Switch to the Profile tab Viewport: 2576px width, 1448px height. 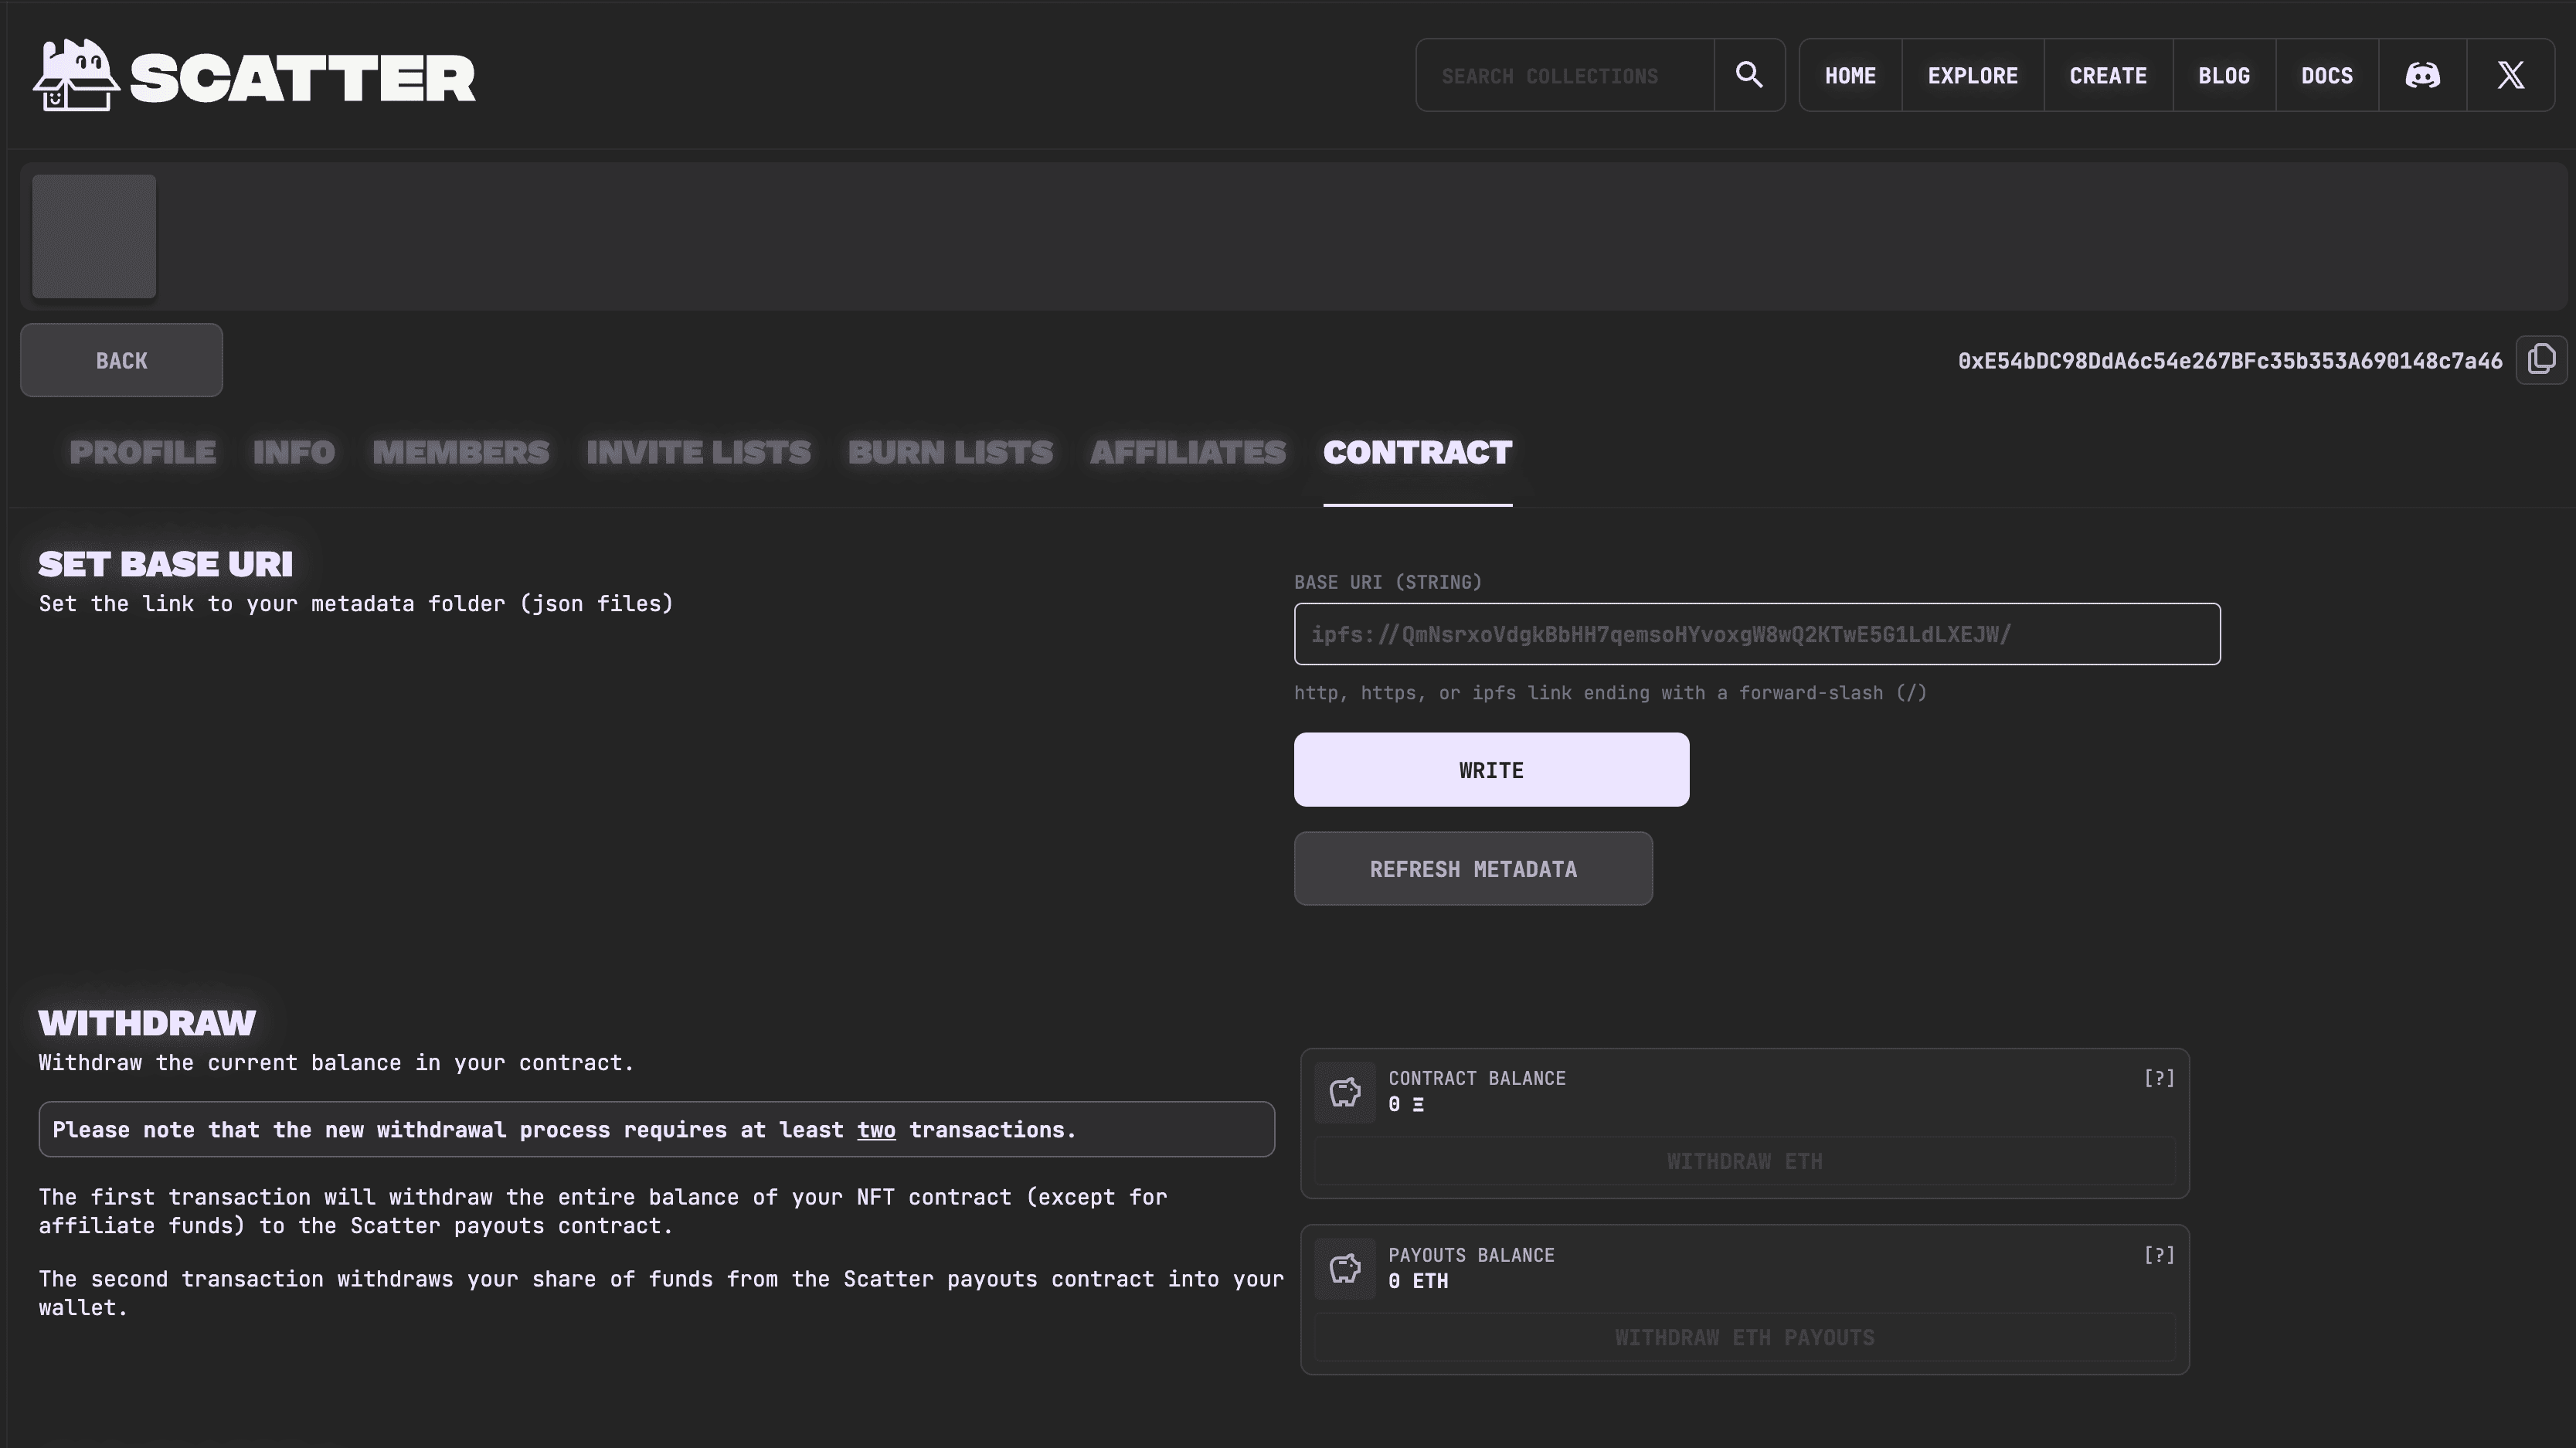pyautogui.click(x=142, y=453)
